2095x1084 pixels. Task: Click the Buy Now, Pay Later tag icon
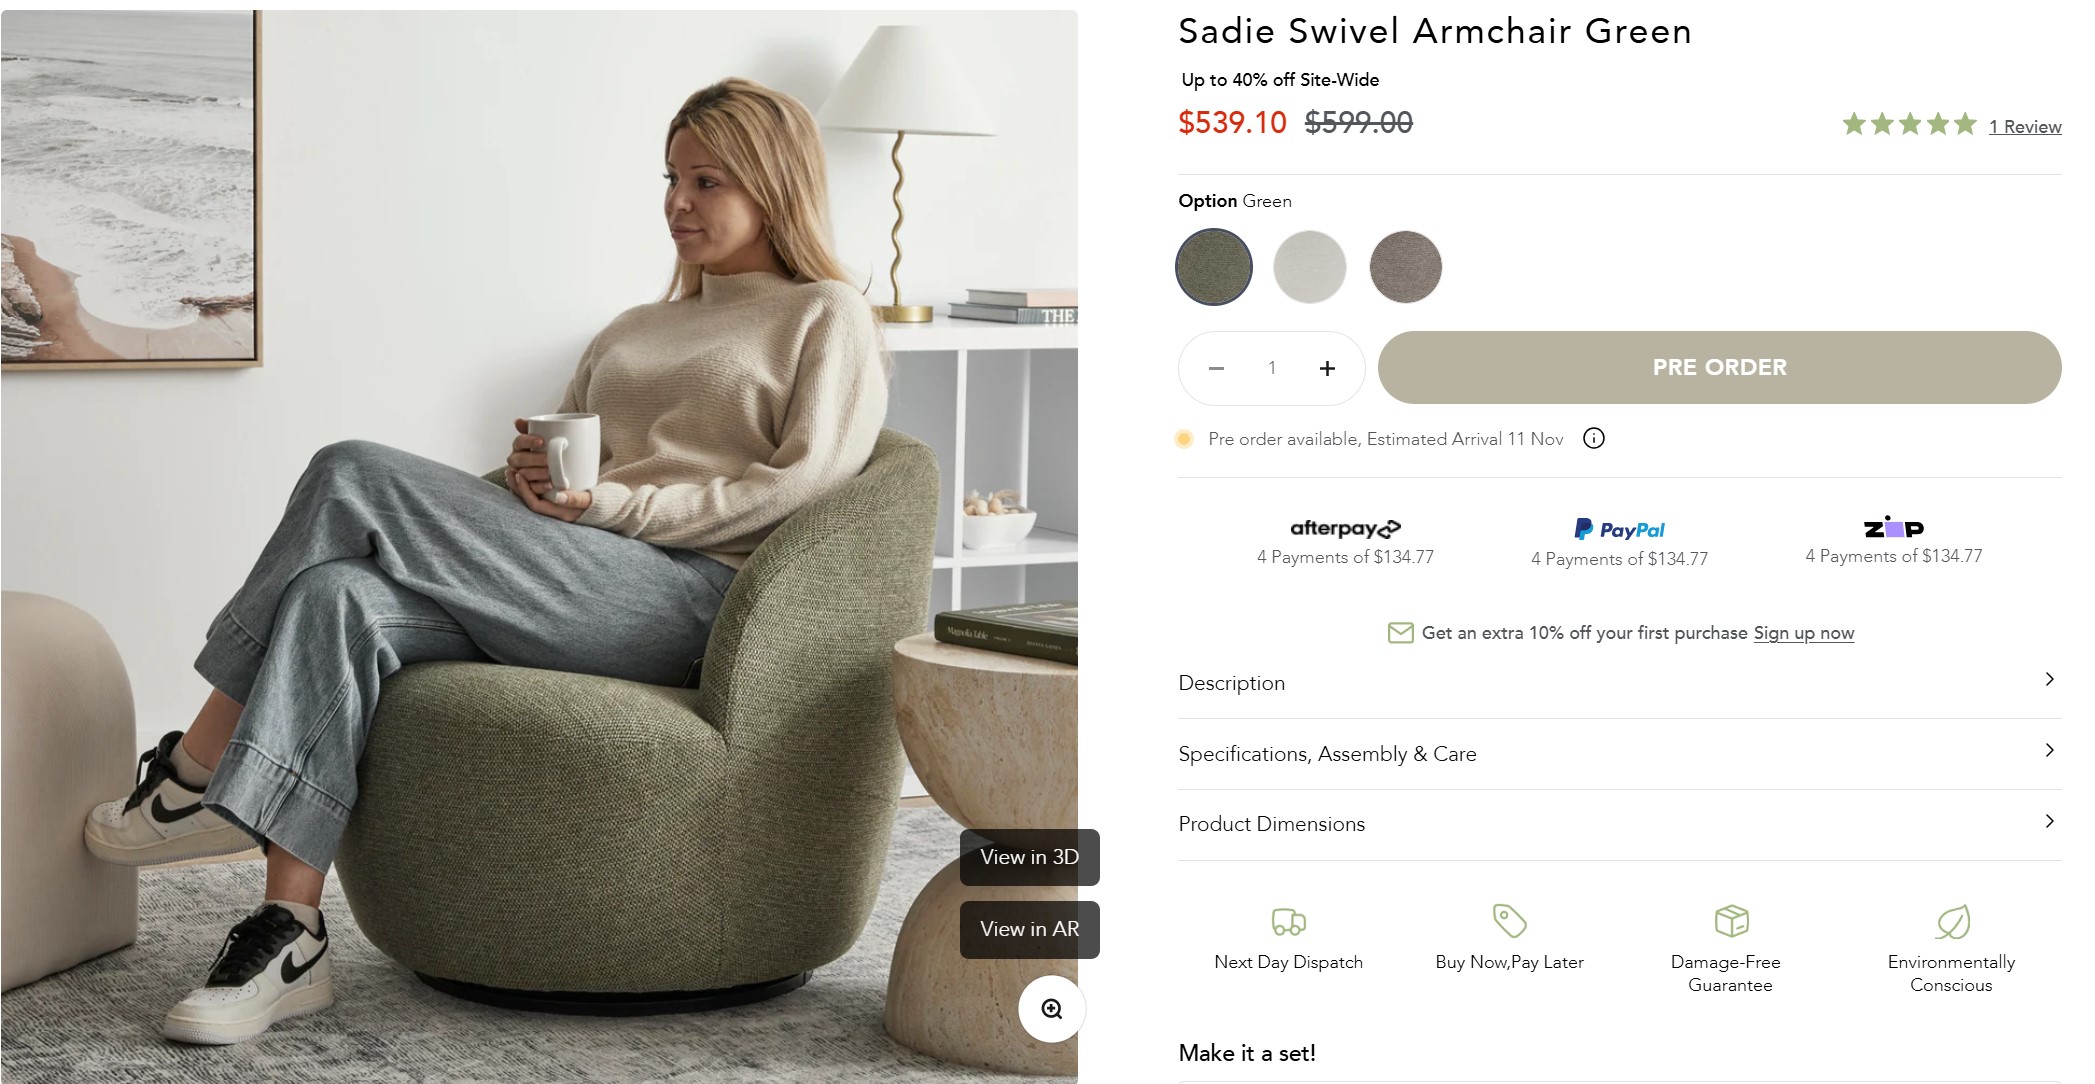1509,920
